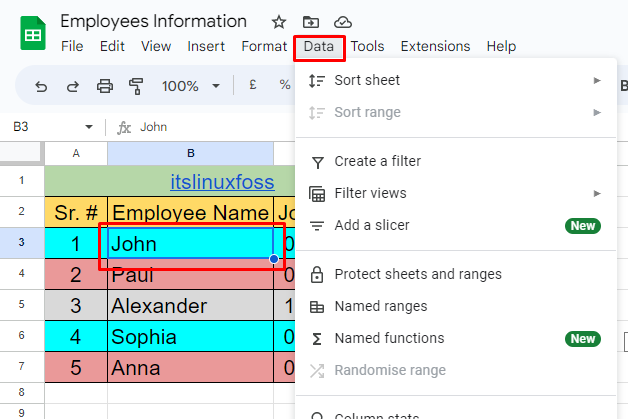628x419 pixels.
Task: Open the Format menu
Action: (264, 46)
